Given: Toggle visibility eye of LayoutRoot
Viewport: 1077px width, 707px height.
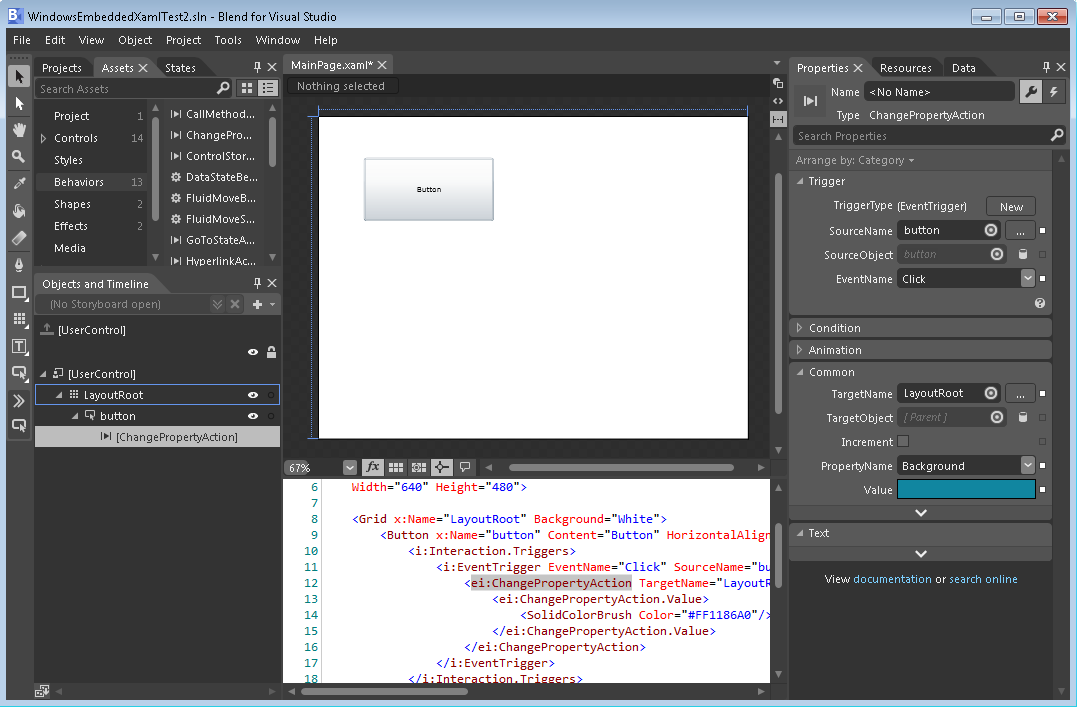Looking at the screenshot, I should tap(253, 395).
